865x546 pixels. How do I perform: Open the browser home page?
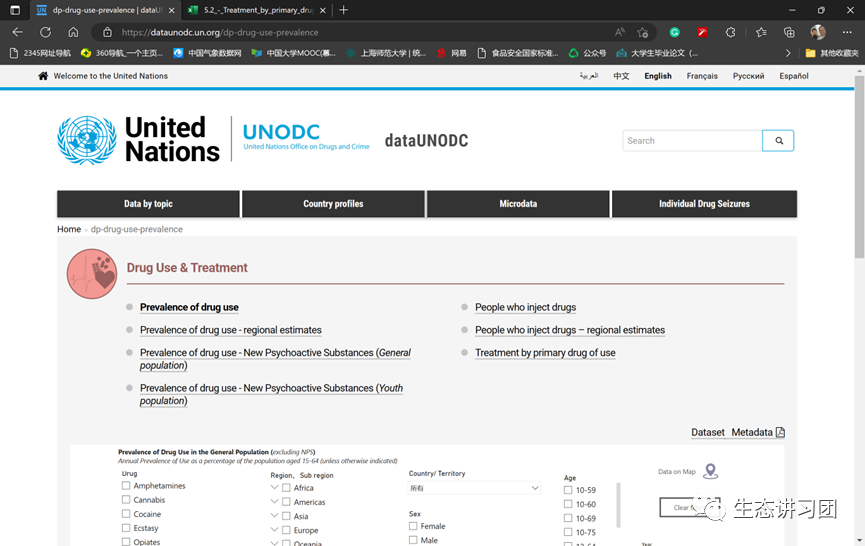[x=73, y=32]
